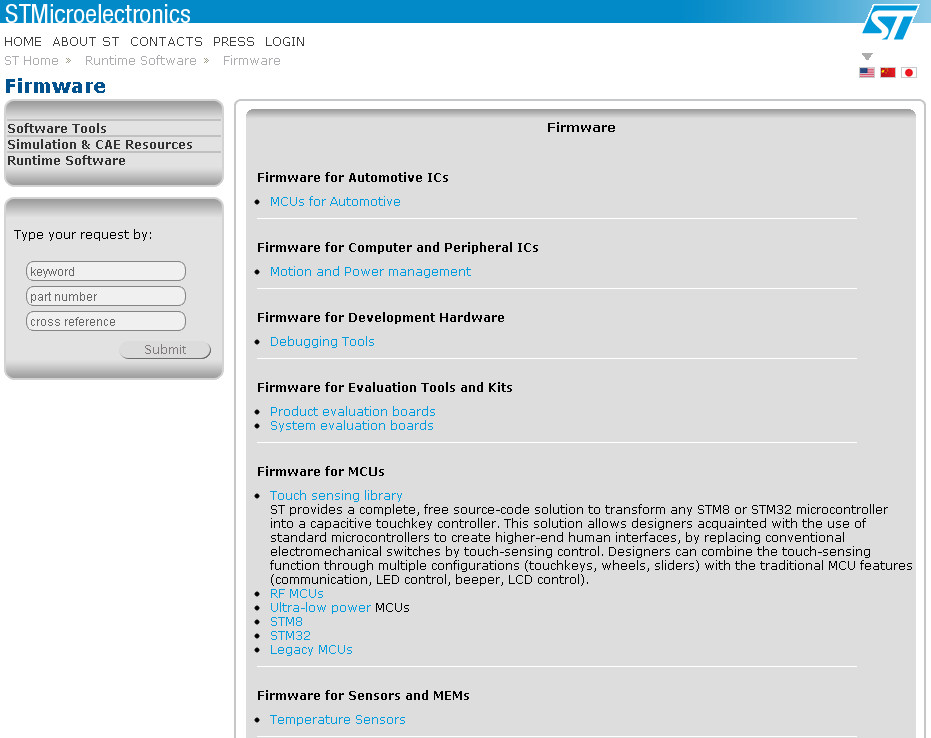This screenshot has height=738, width=931.
Task: Click the STMicroelectronics header title
Action: coord(97,13)
